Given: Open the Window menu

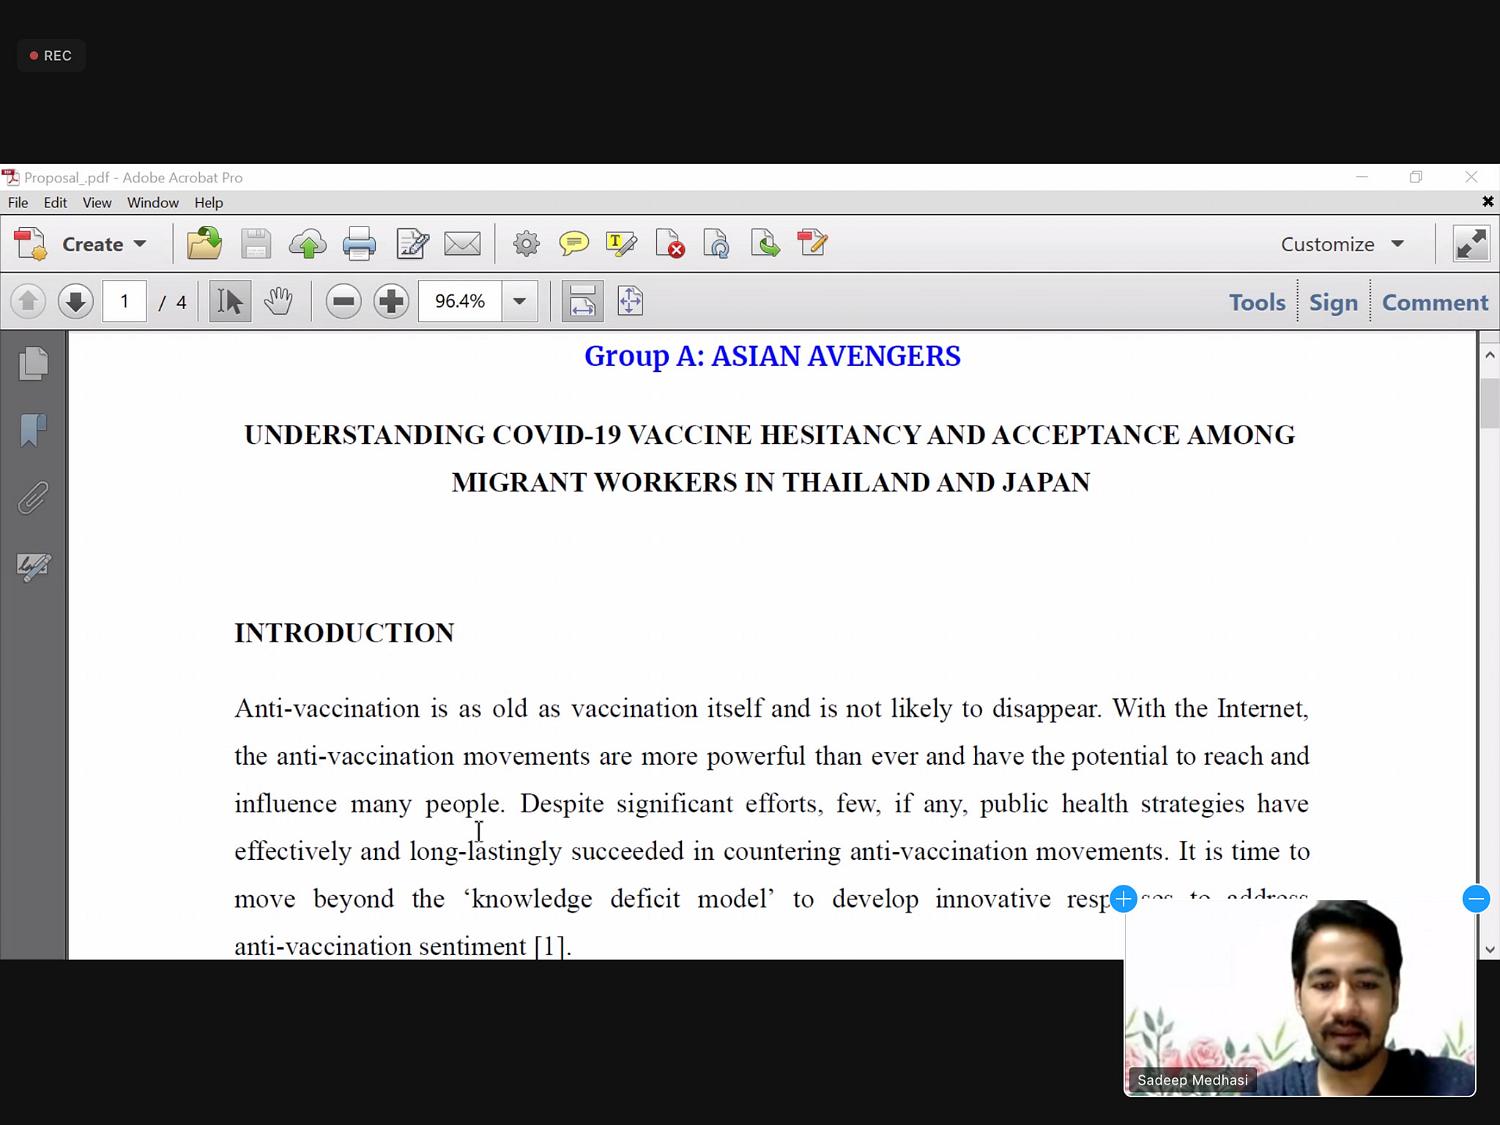Looking at the screenshot, I should click(x=153, y=202).
